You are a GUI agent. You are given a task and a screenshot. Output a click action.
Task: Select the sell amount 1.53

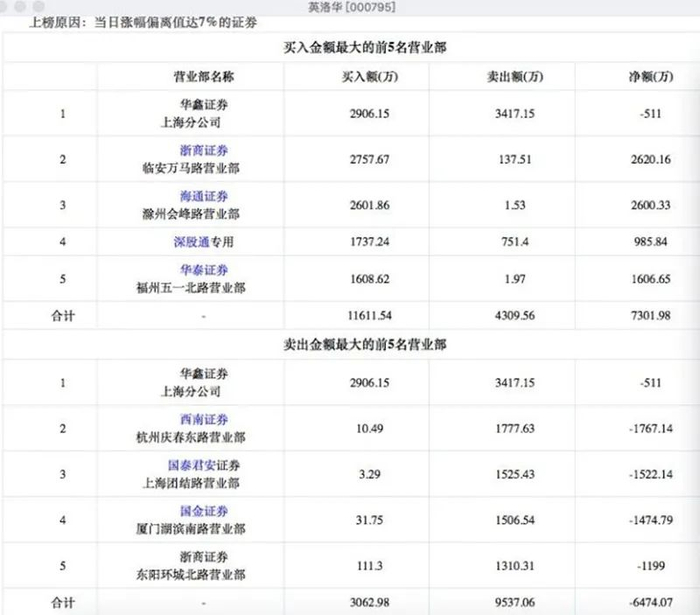[x=515, y=205]
